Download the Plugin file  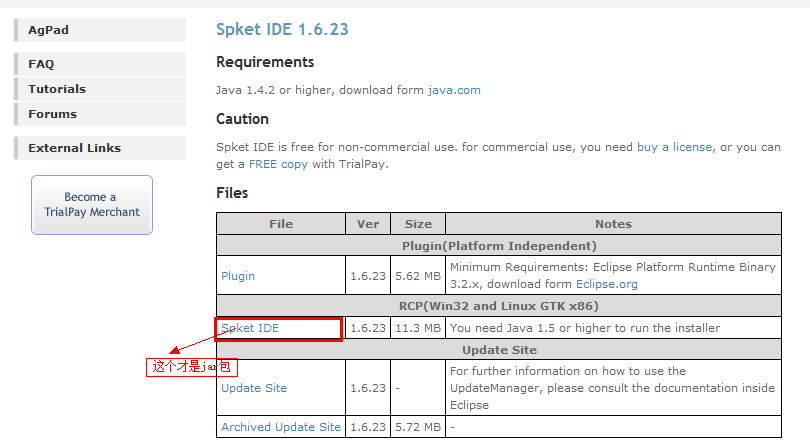tap(238, 276)
